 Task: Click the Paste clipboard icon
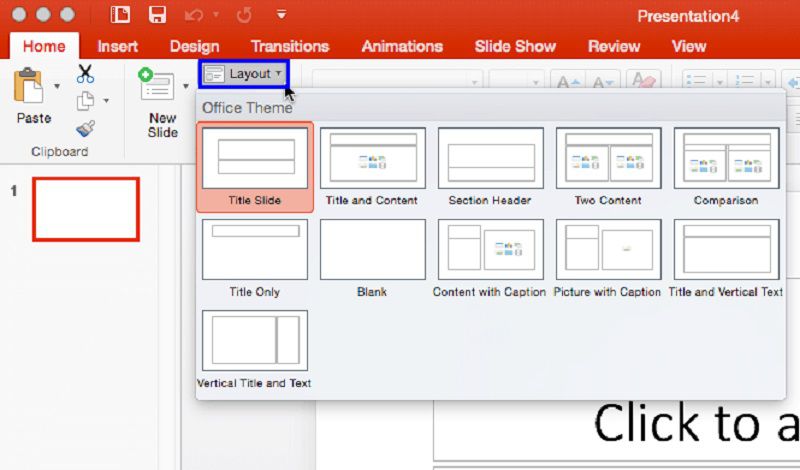pyautogui.click(x=29, y=85)
